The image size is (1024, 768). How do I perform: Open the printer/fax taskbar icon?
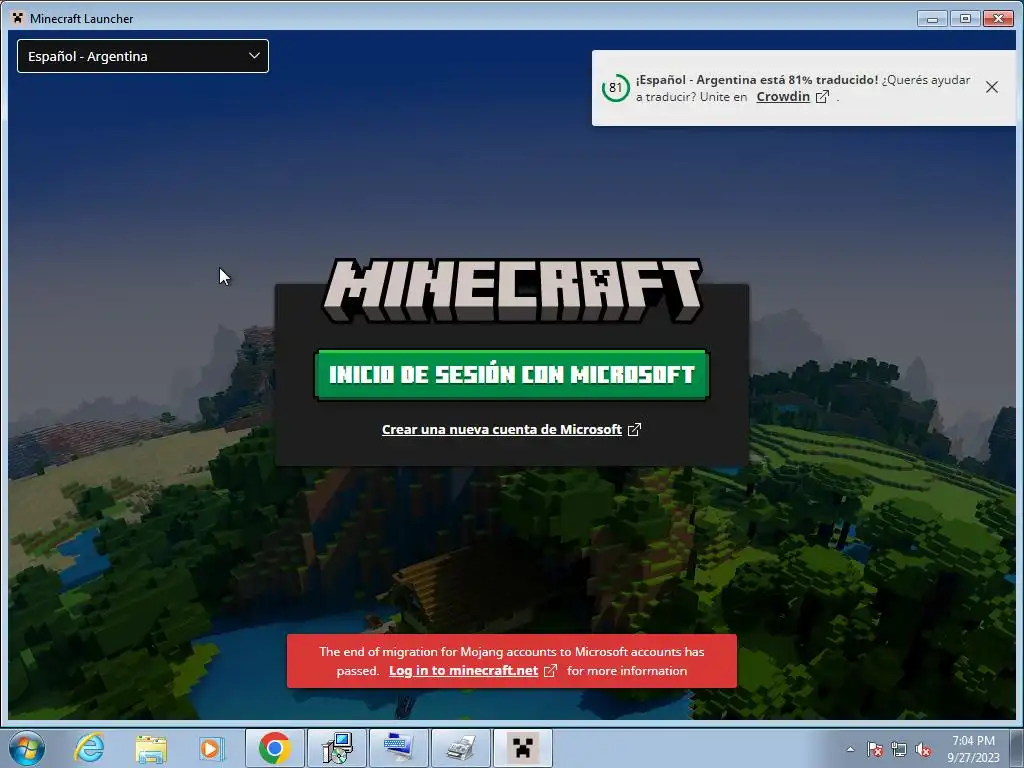461,748
